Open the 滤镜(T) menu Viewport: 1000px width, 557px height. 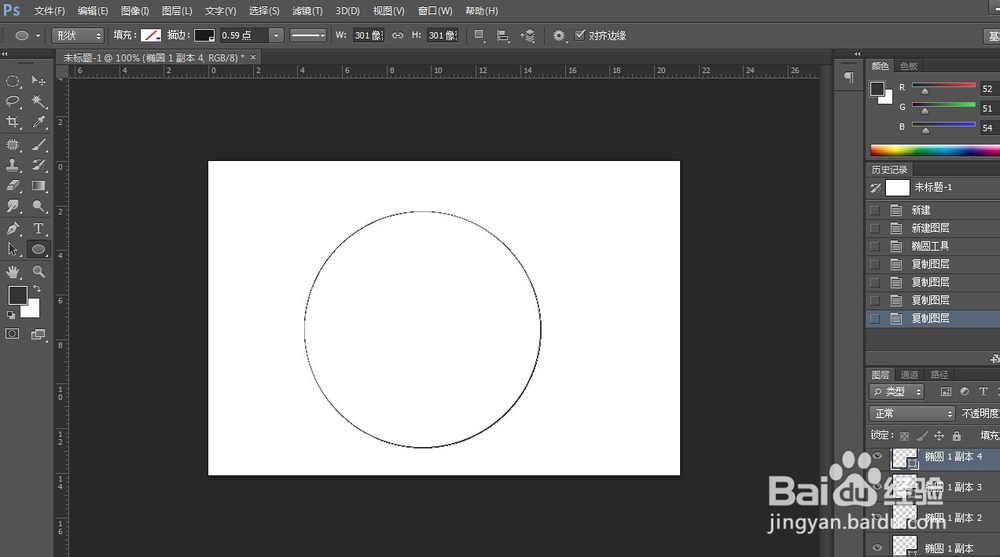tap(307, 11)
